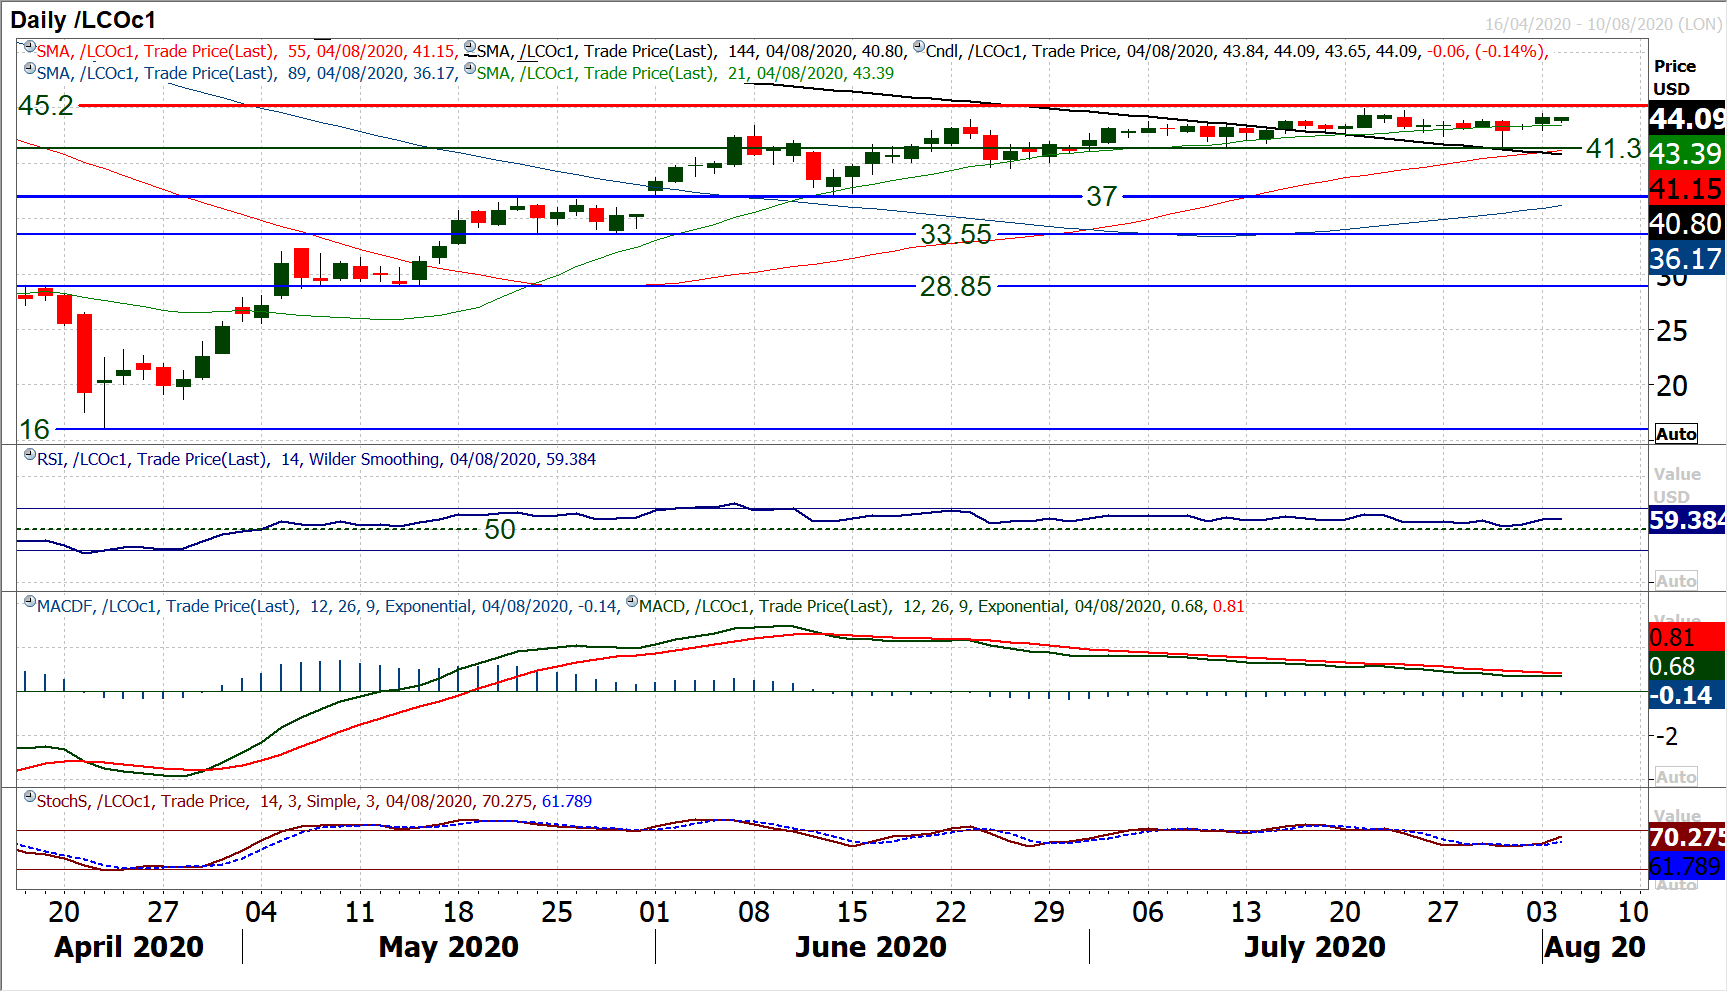The width and height of the screenshot is (1728, 992).
Task: Click the Daily /LCOc1 chart title
Action: (83, 20)
